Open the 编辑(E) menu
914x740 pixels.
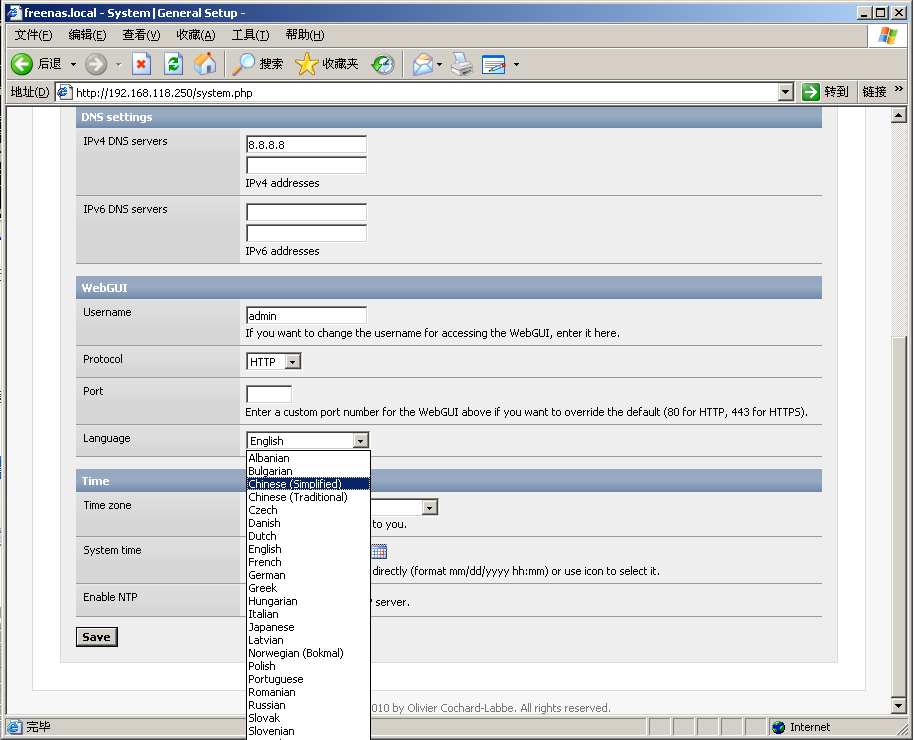click(x=87, y=35)
